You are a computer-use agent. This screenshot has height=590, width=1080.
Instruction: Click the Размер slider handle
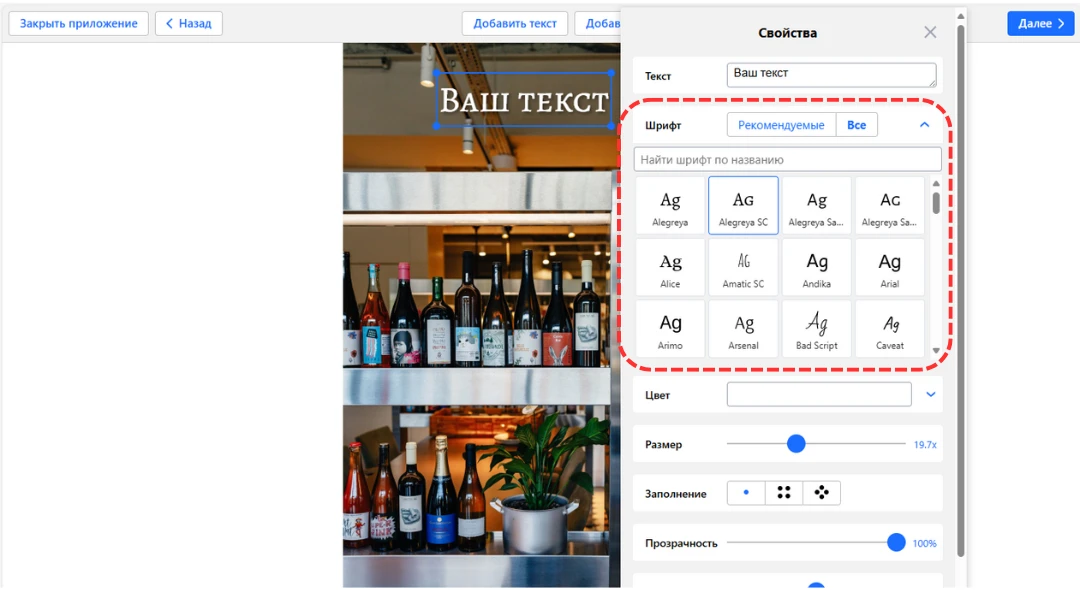pos(796,444)
